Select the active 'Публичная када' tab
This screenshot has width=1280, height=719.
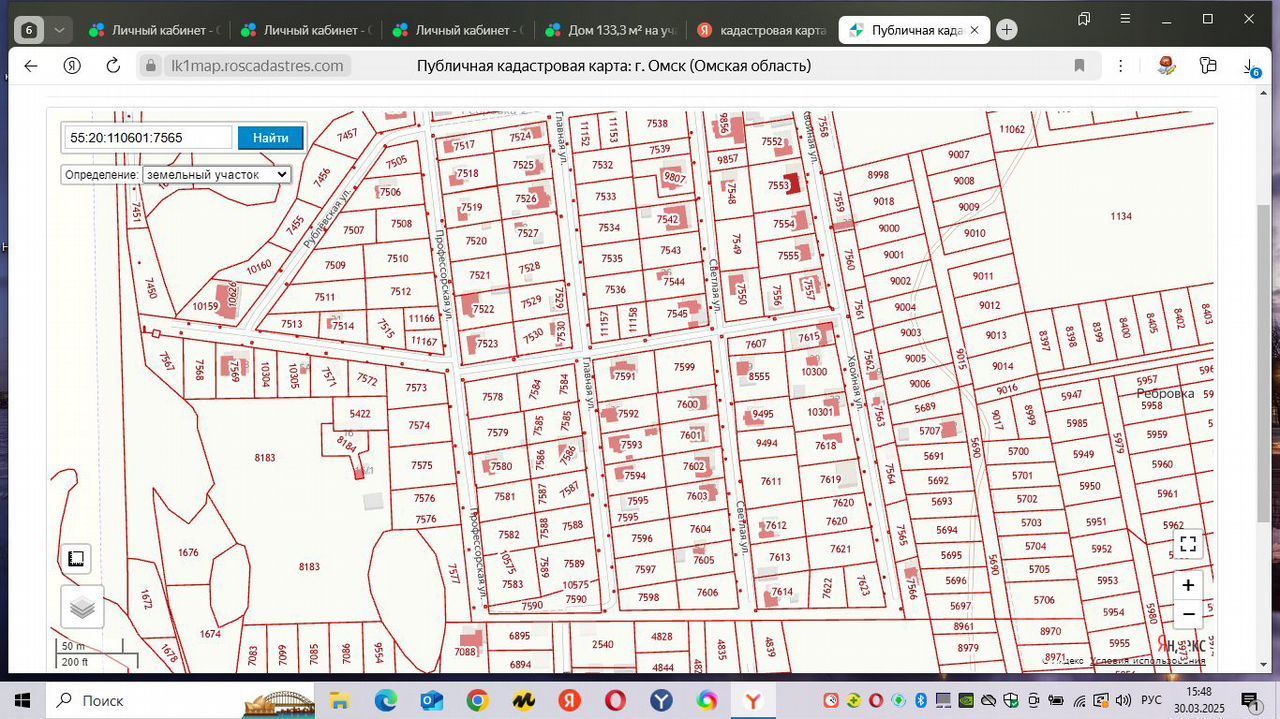tap(904, 30)
